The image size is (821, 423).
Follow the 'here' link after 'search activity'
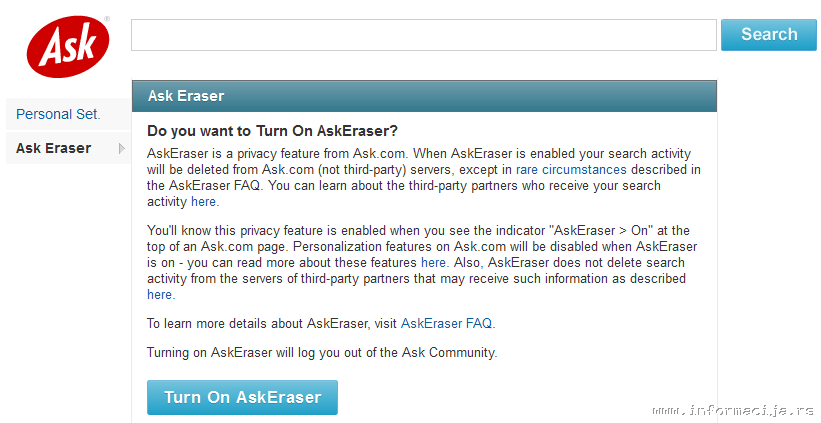pos(203,202)
